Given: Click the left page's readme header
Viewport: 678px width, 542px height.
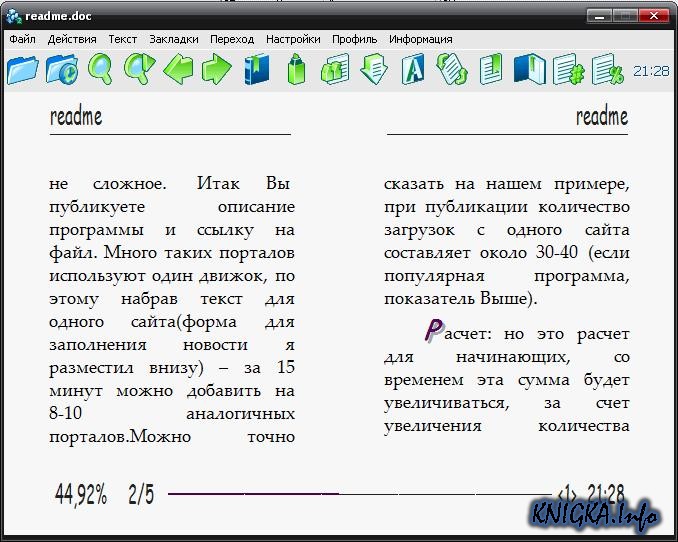Looking at the screenshot, I should [x=76, y=116].
